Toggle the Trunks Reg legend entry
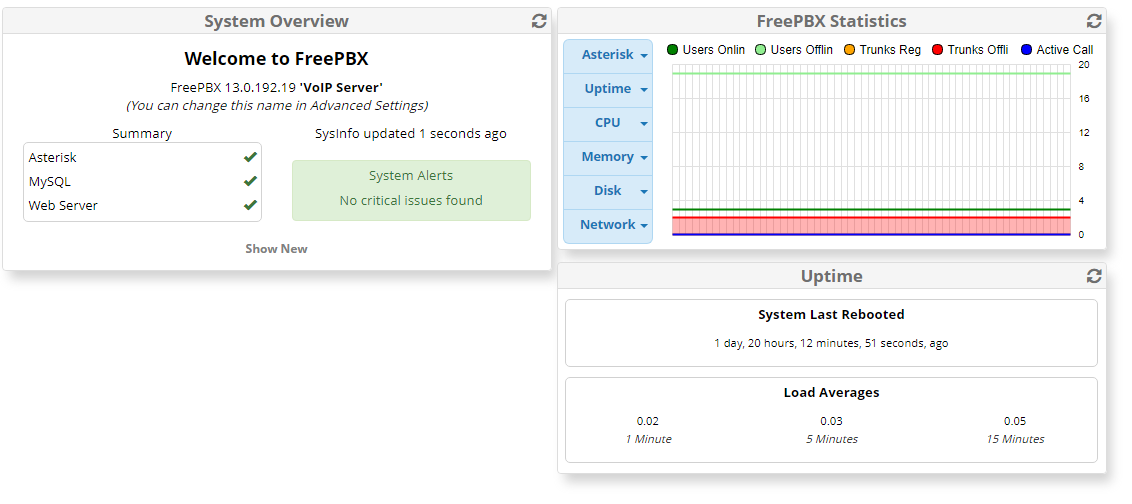Screen dimensions: 1132x504 [882, 50]
